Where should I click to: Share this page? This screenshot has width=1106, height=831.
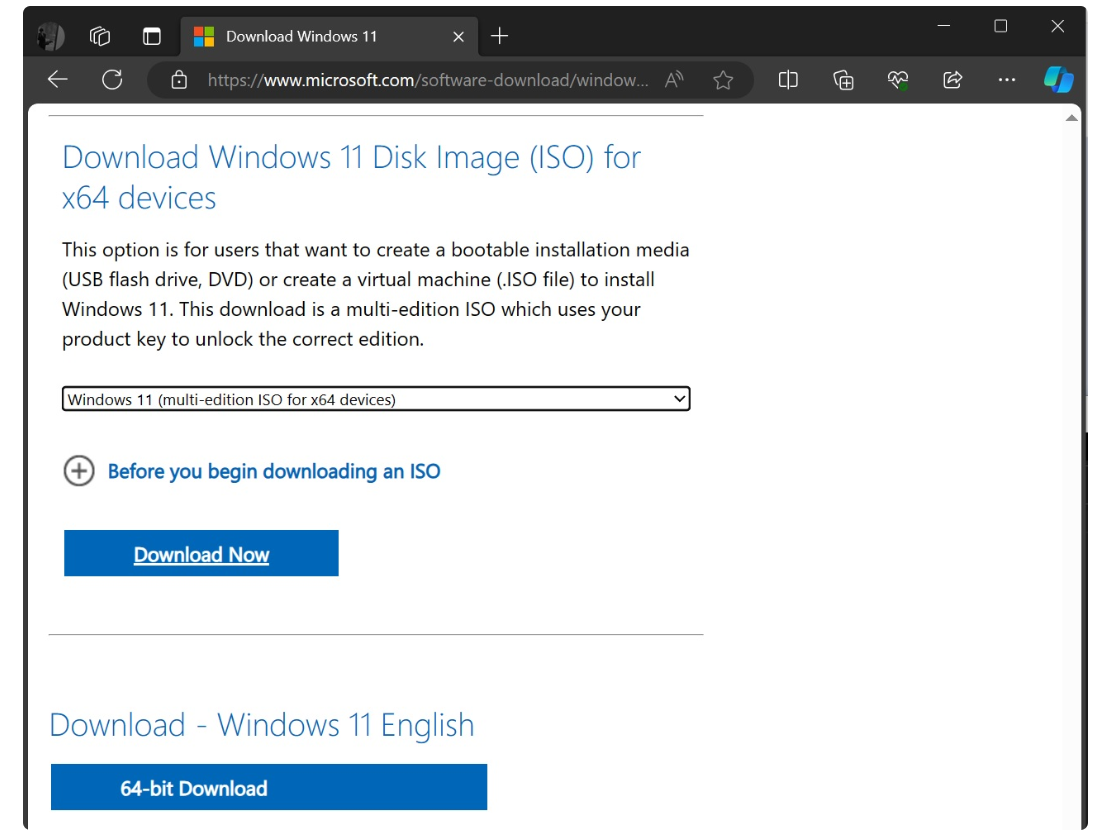pos(953,80)
